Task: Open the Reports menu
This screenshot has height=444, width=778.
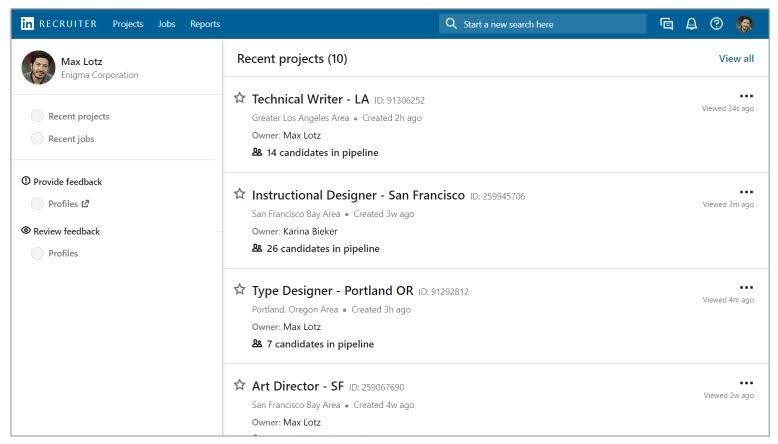Action: [205, 24]
